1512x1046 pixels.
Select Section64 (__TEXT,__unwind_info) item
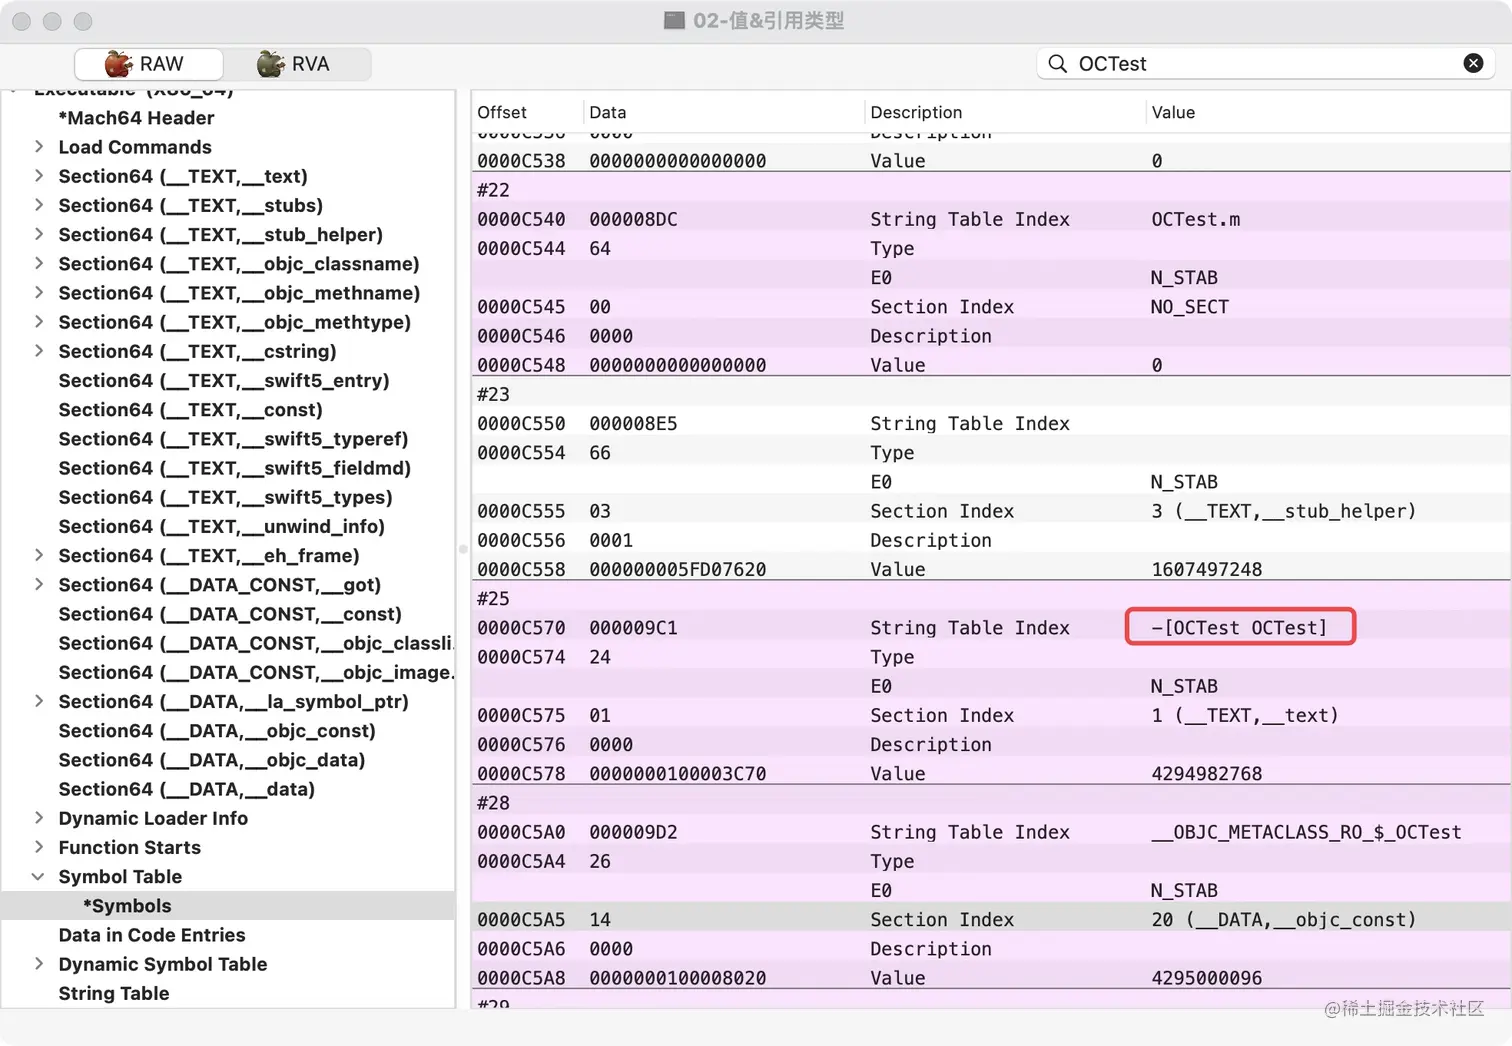tap(221, 526)
